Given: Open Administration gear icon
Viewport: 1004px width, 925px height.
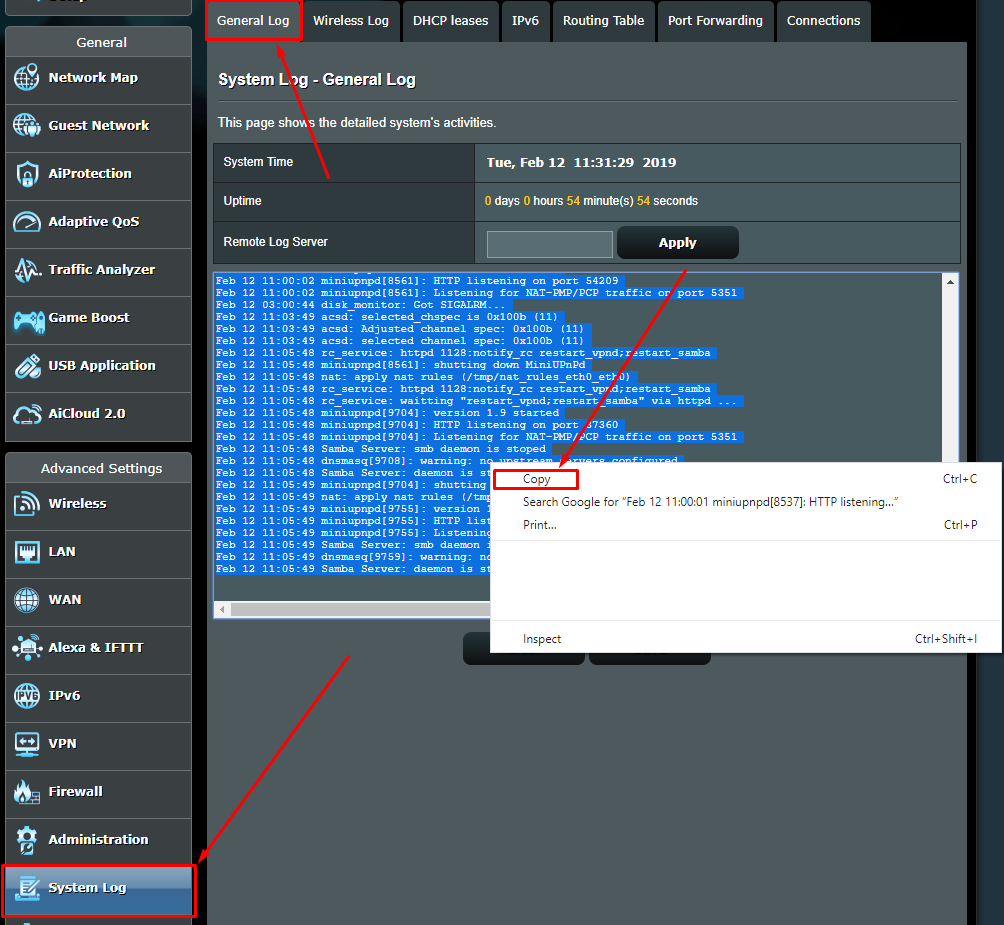Looking at the screenshot, I should pyautogui.click(x=27, y=840).
